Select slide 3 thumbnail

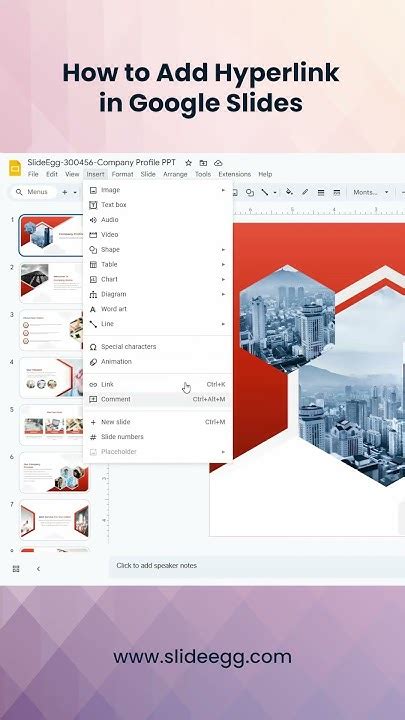click(x=51, y=330)
